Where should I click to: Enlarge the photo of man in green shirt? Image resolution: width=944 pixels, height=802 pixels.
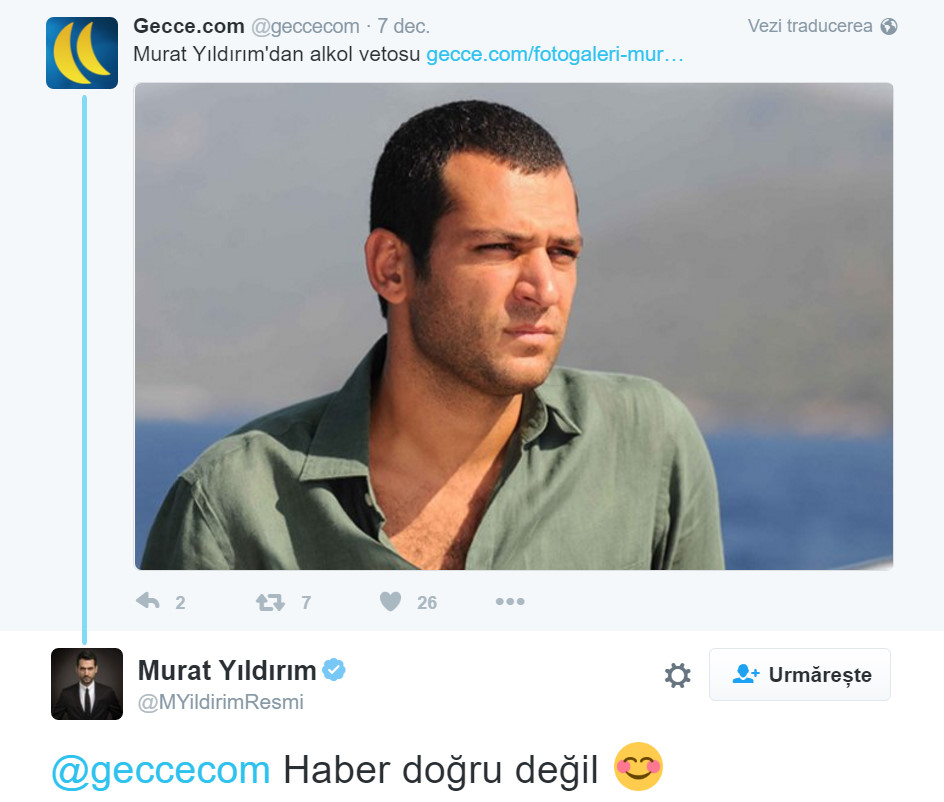(x=514, y=326)
